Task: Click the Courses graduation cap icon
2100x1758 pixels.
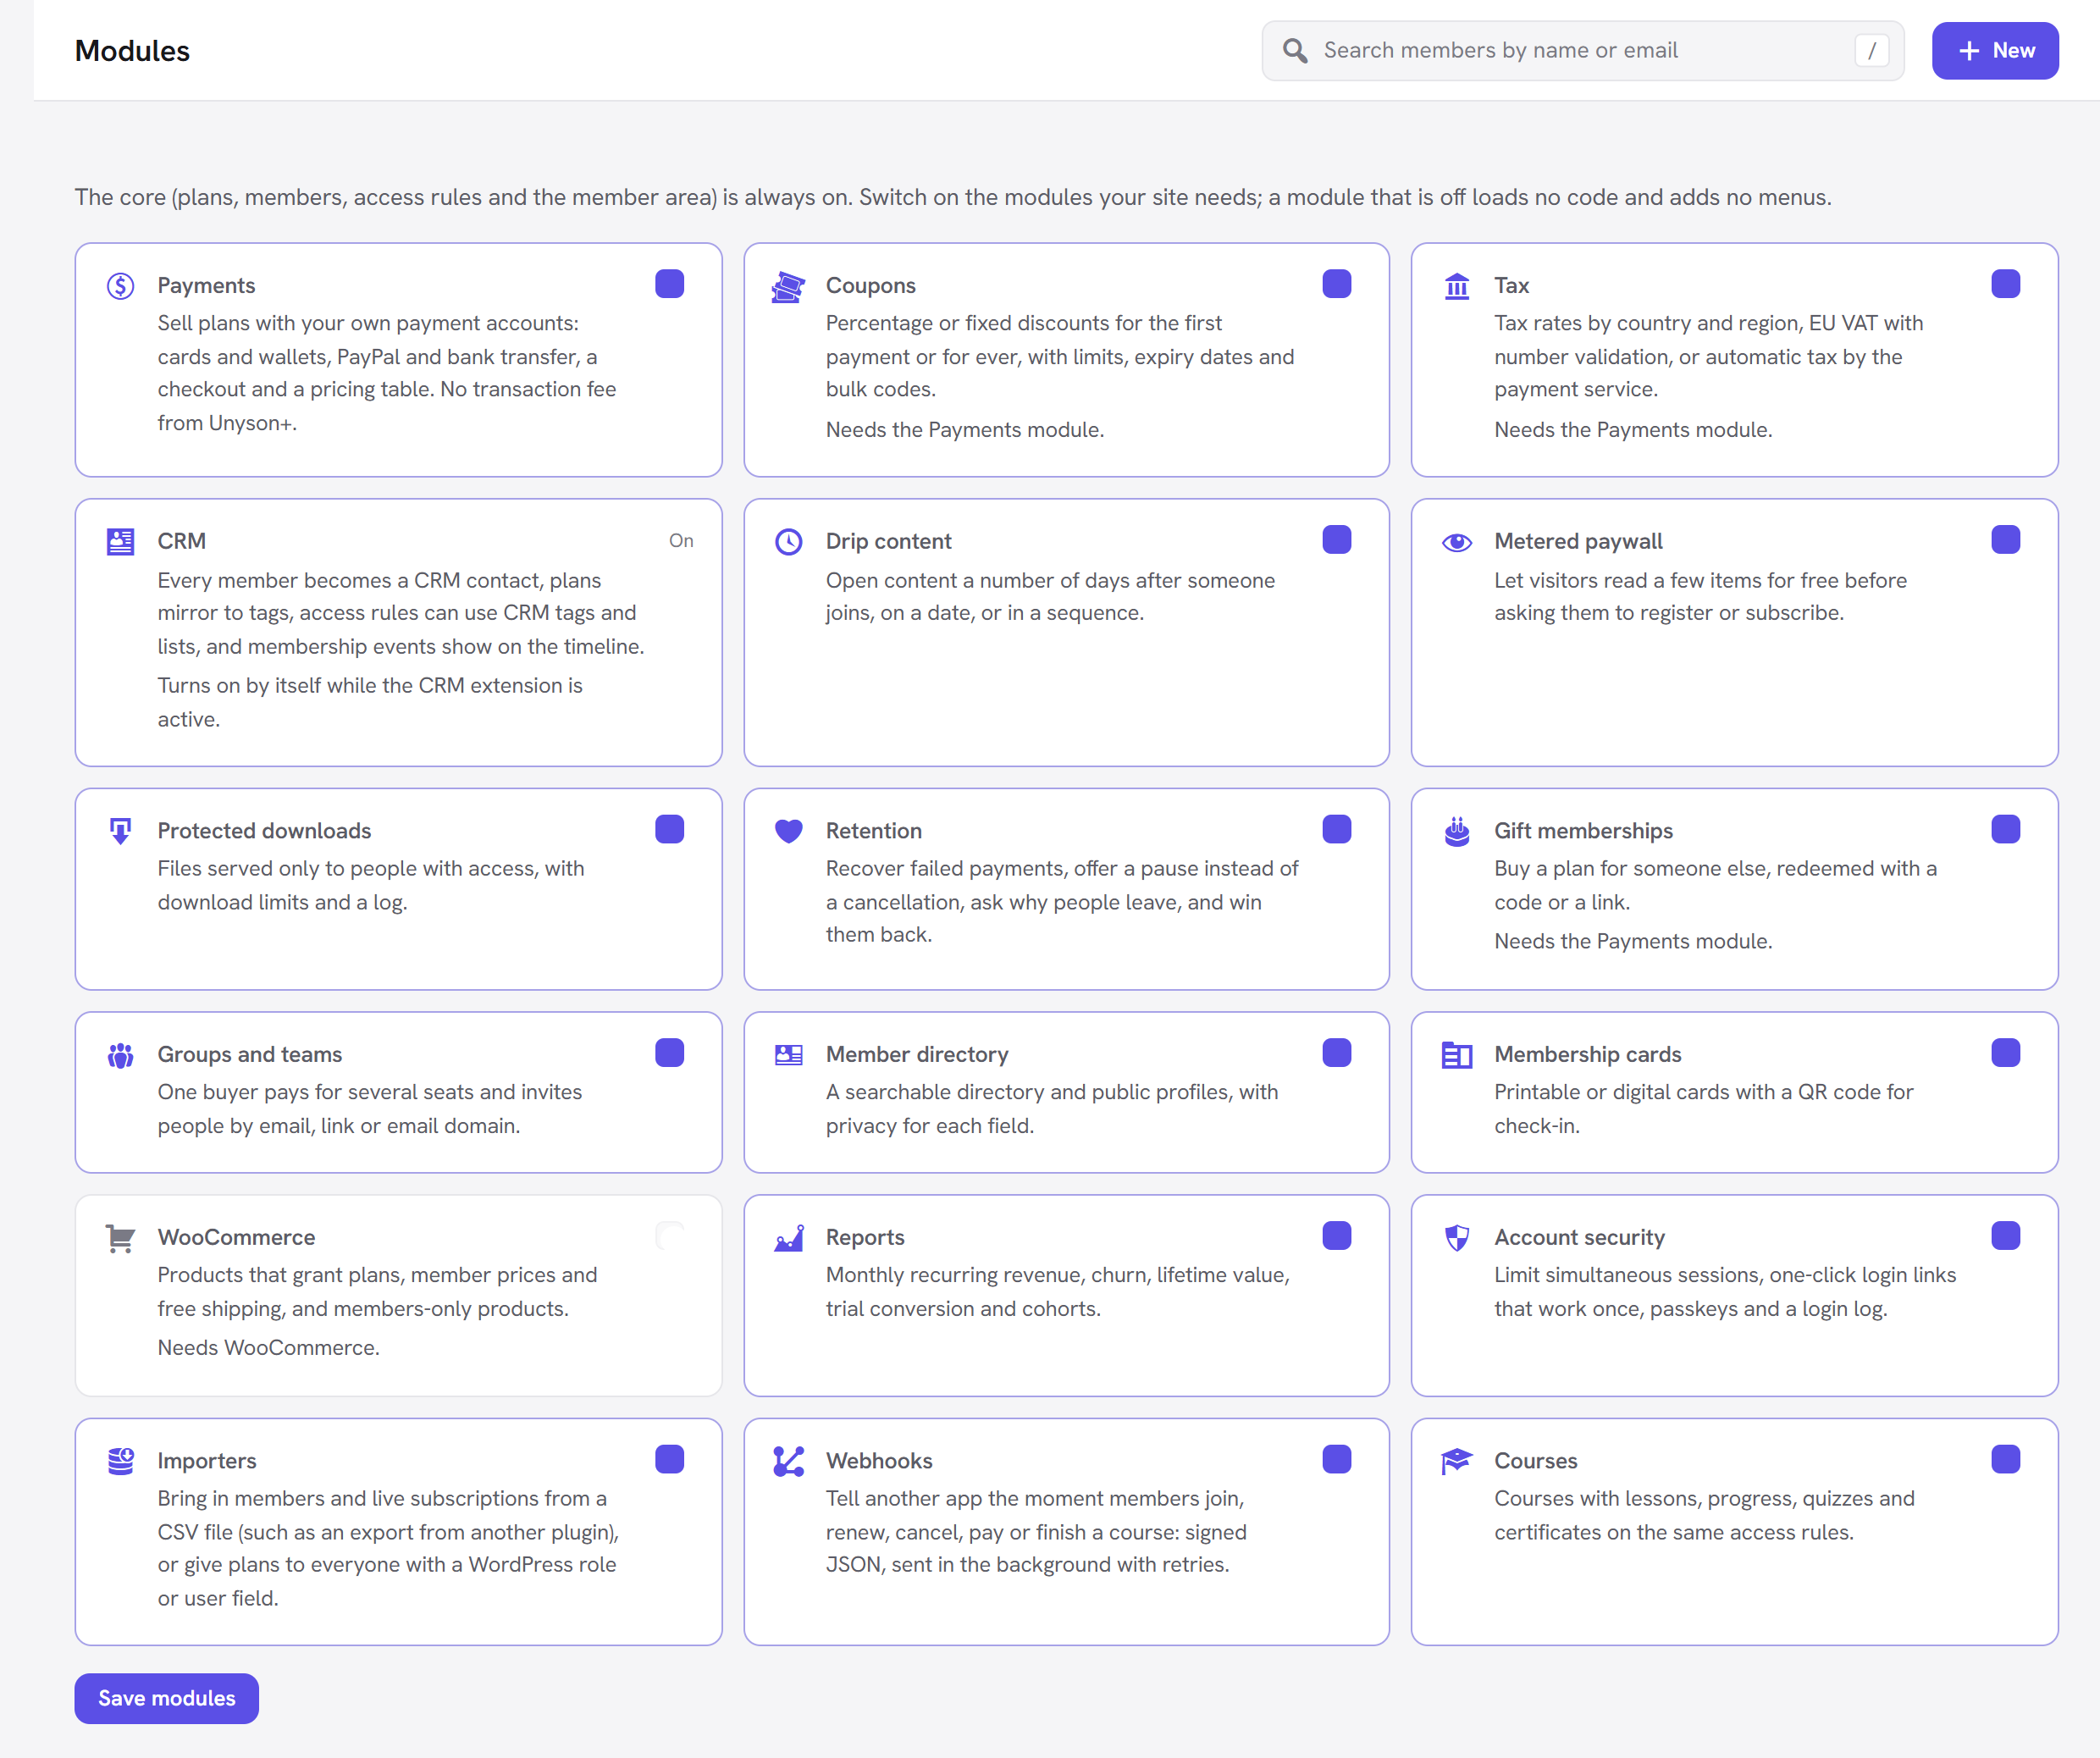Action: (1457, 1461)
